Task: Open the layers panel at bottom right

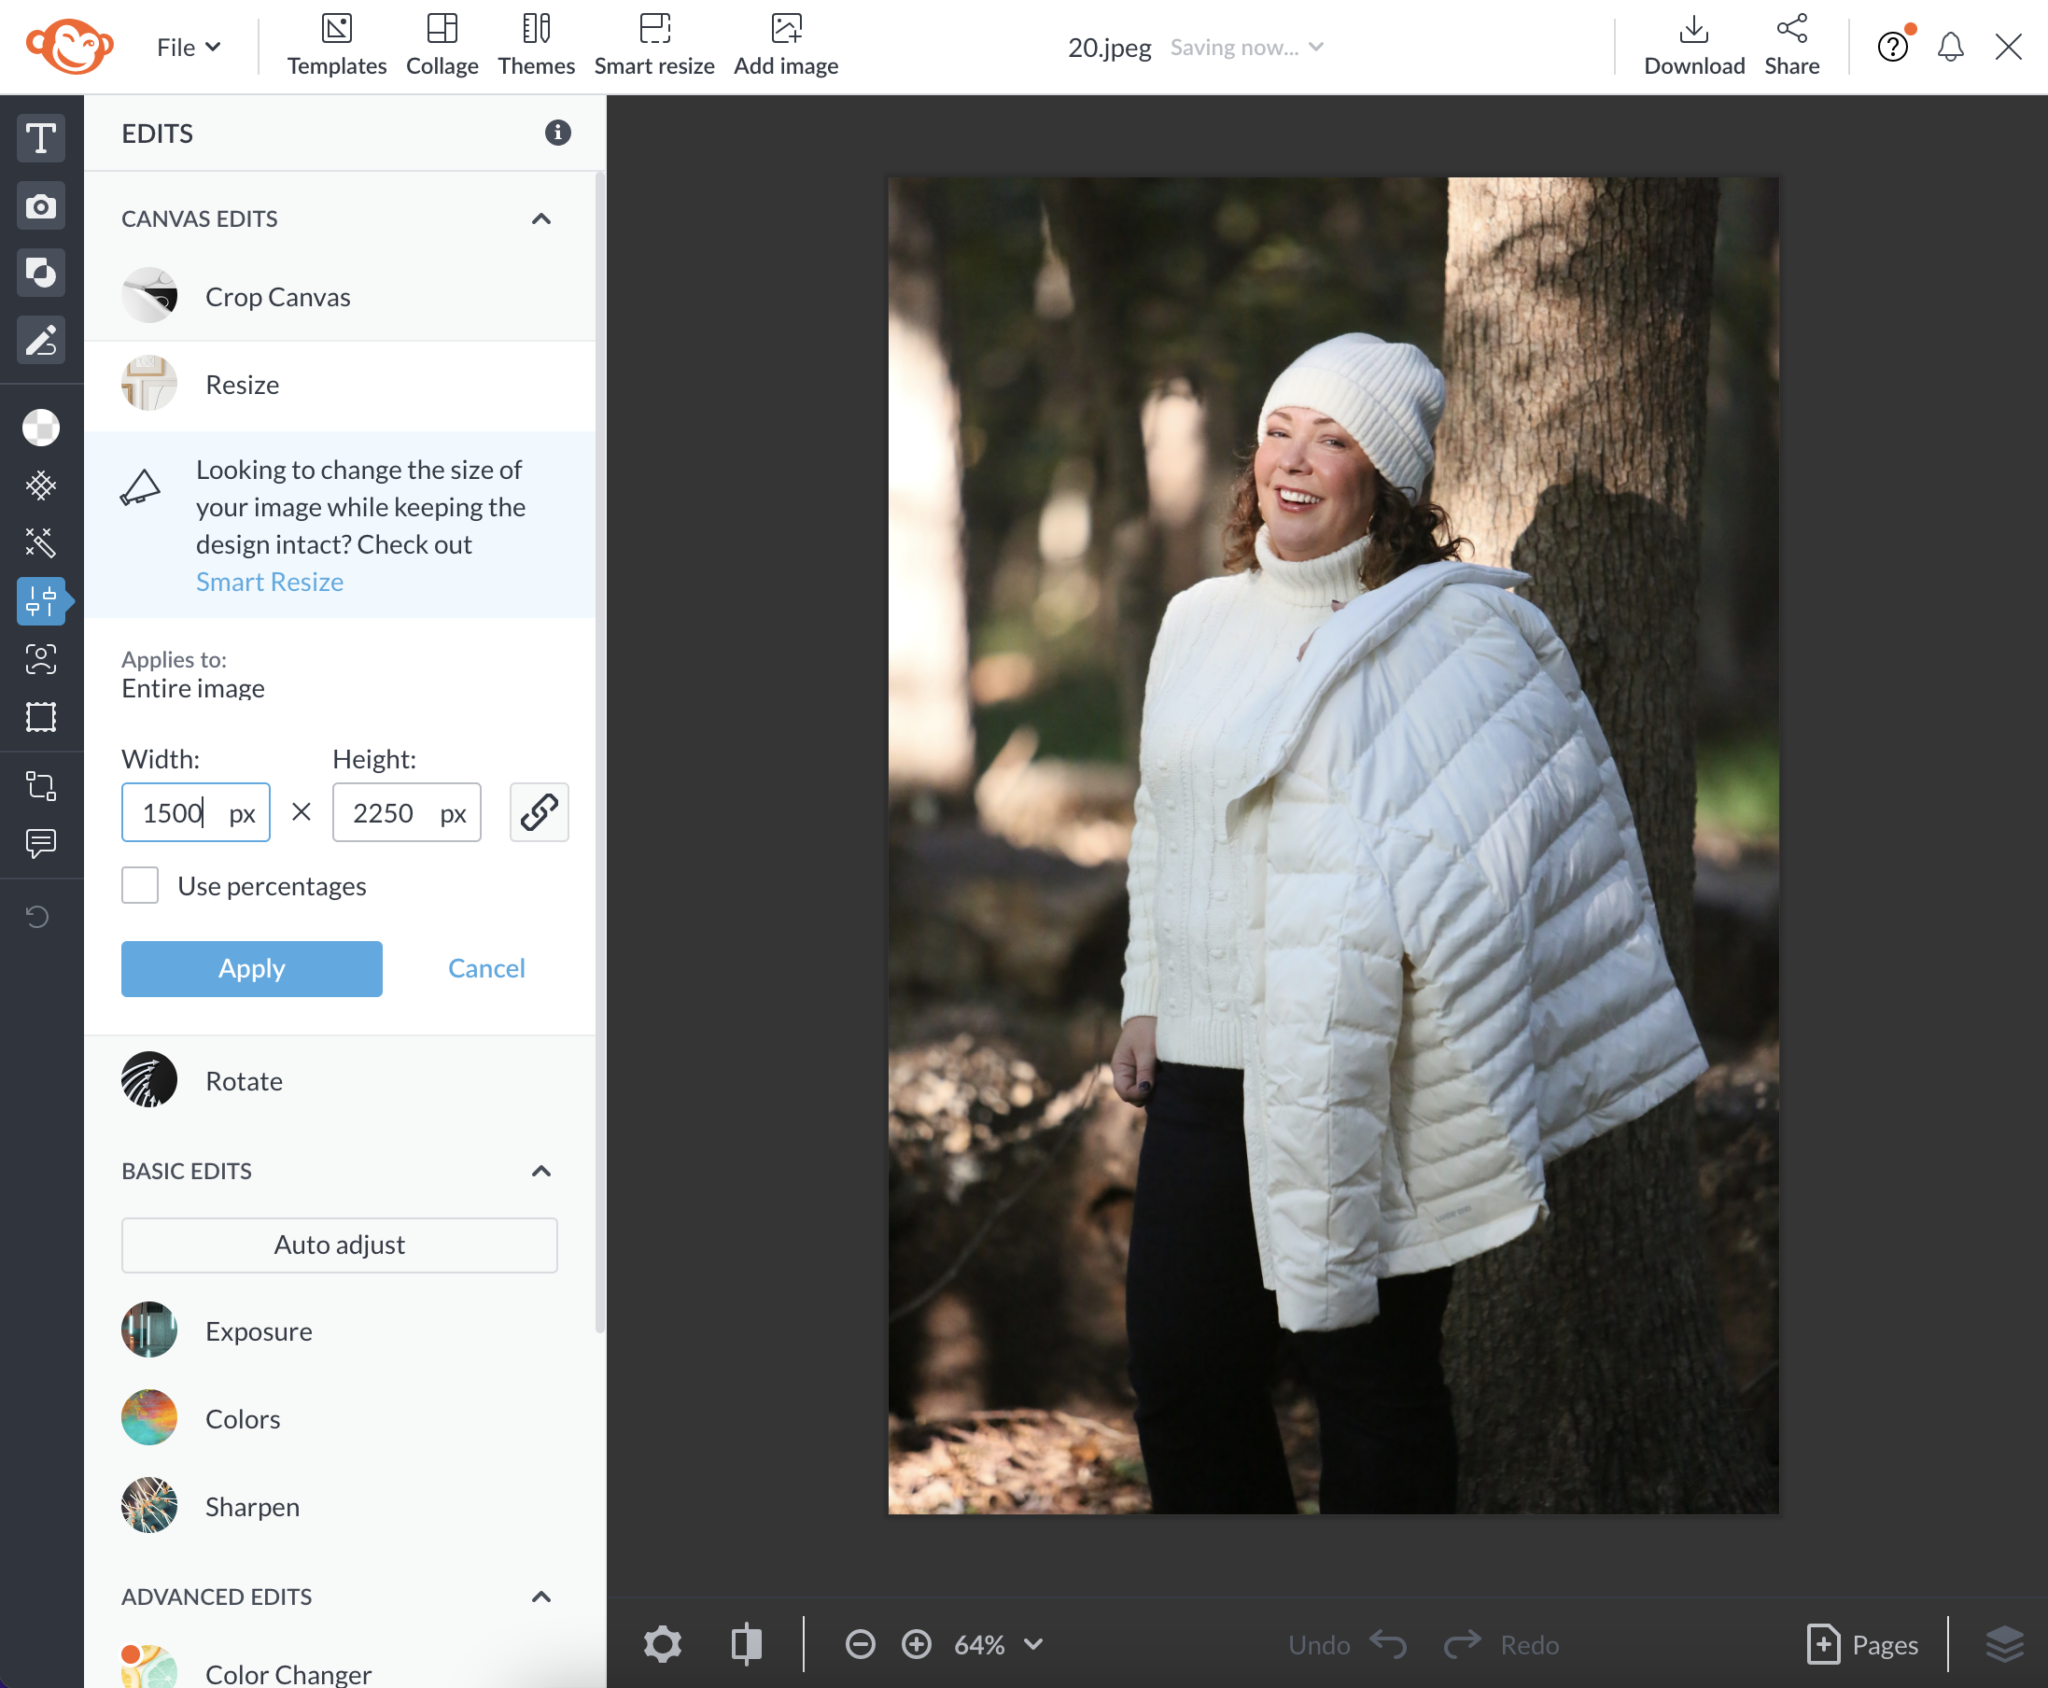Action: tap(2004, 1644)
